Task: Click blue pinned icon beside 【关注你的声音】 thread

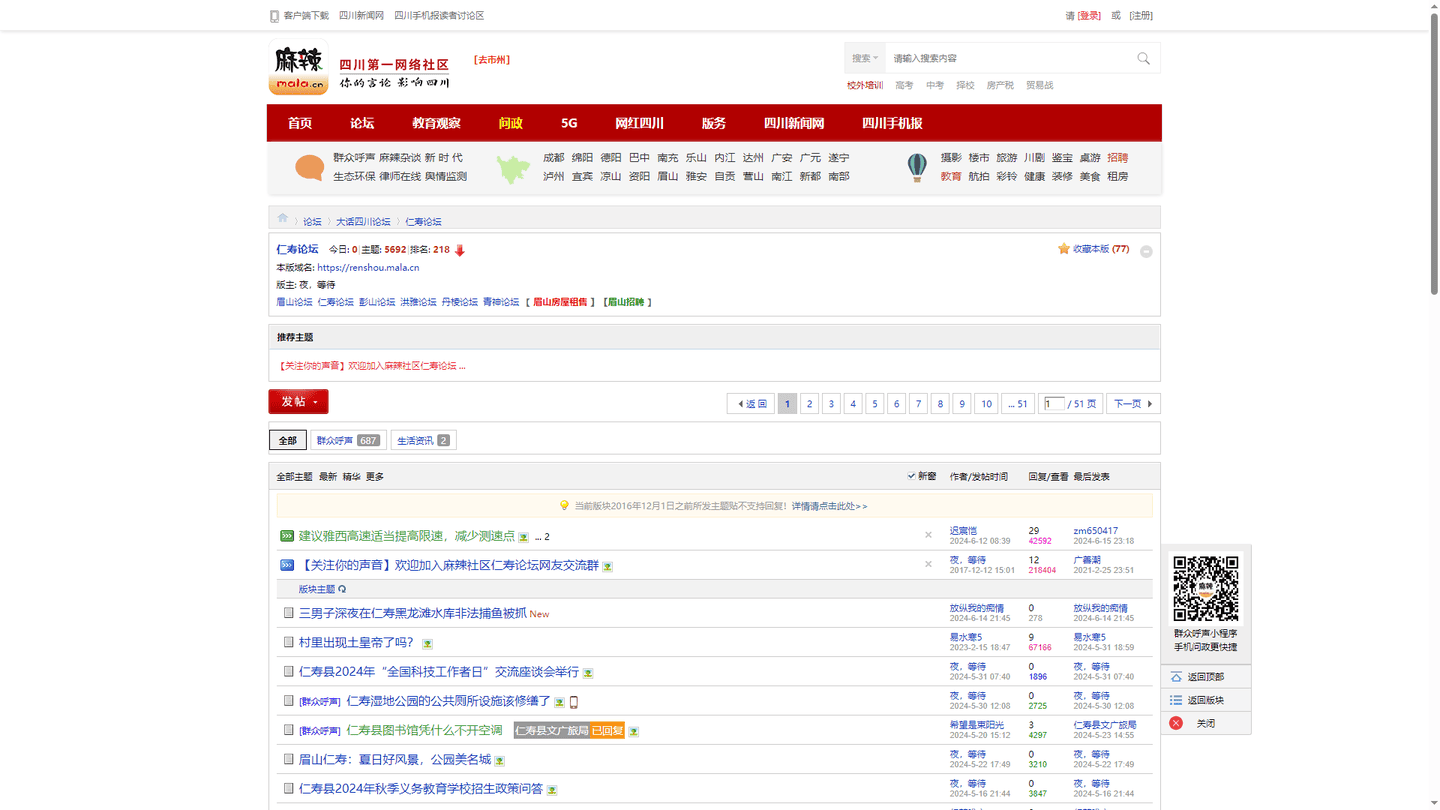Action: [x=287, y=565]
